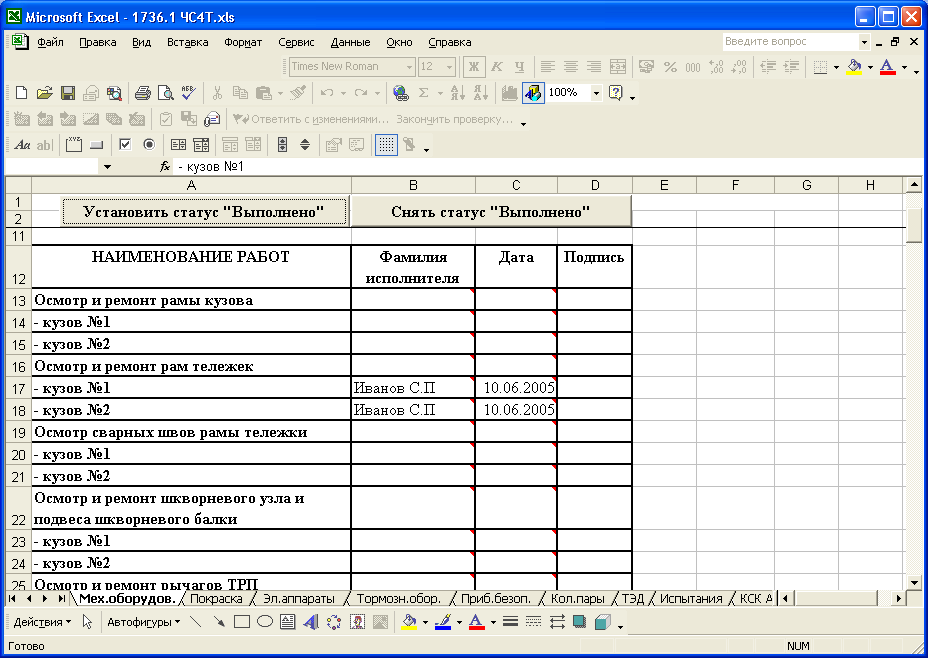
Task: Run the ABC spelling check icon
Action: (188, 93)
